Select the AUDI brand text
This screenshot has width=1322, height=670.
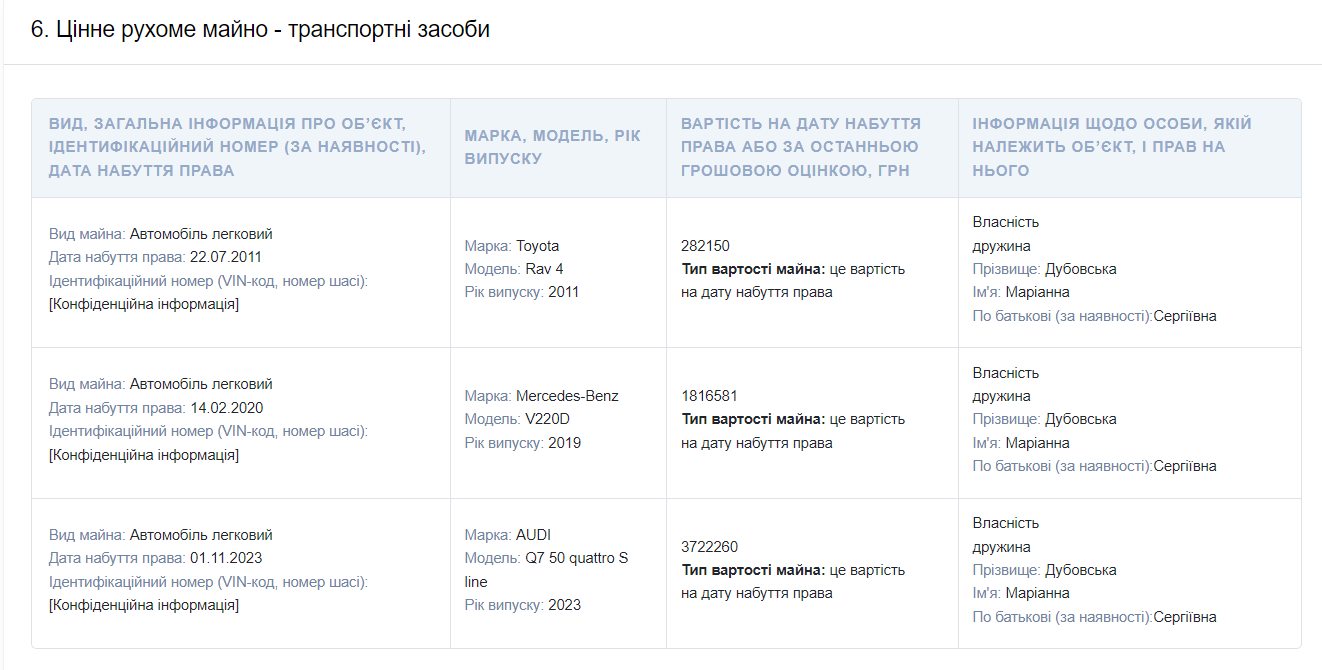(533, 535)
